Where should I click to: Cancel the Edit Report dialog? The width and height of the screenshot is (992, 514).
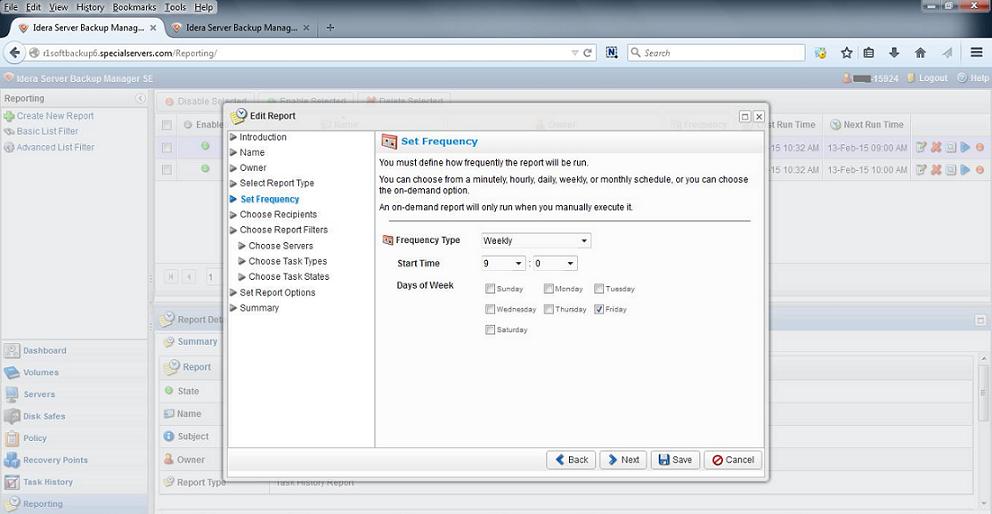pyautogui.click(x=733, y=460)
